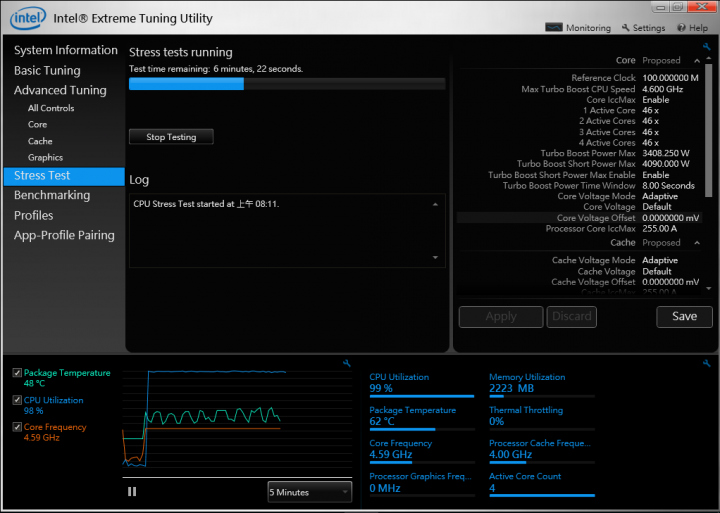Image resolution: width=720 pixels, height=513 pixels.
Task: Click the Intel logo icon
Action: 28,18
